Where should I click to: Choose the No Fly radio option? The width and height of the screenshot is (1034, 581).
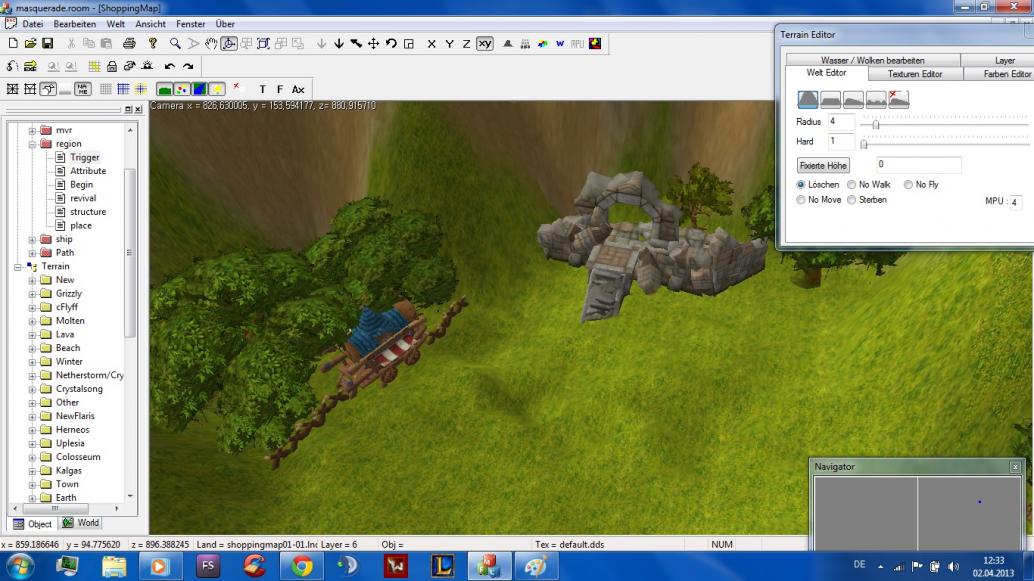coord(908,185)
